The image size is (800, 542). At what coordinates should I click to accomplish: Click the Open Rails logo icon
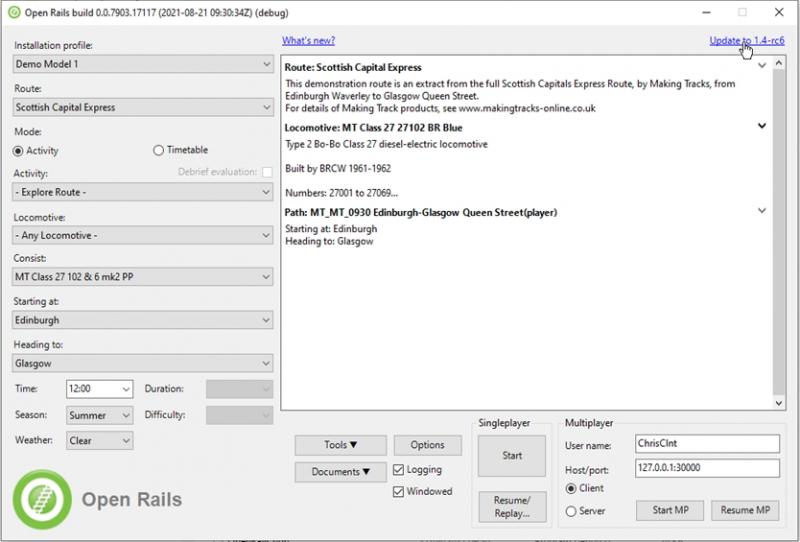click(x=42, y=499)
